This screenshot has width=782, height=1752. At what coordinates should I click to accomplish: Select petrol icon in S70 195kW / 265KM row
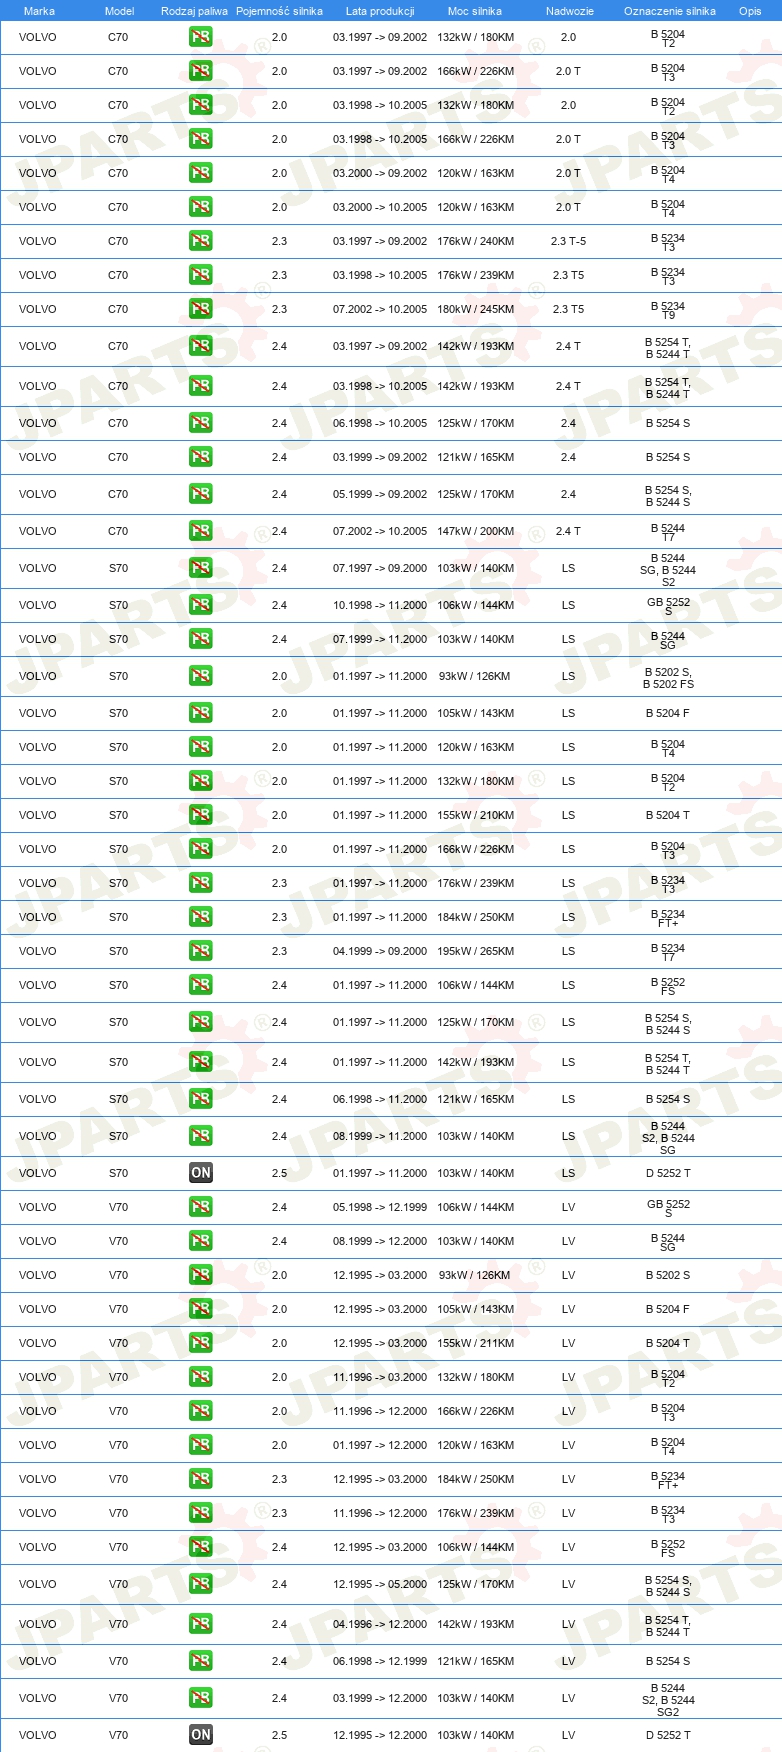[x=201, y=951]
